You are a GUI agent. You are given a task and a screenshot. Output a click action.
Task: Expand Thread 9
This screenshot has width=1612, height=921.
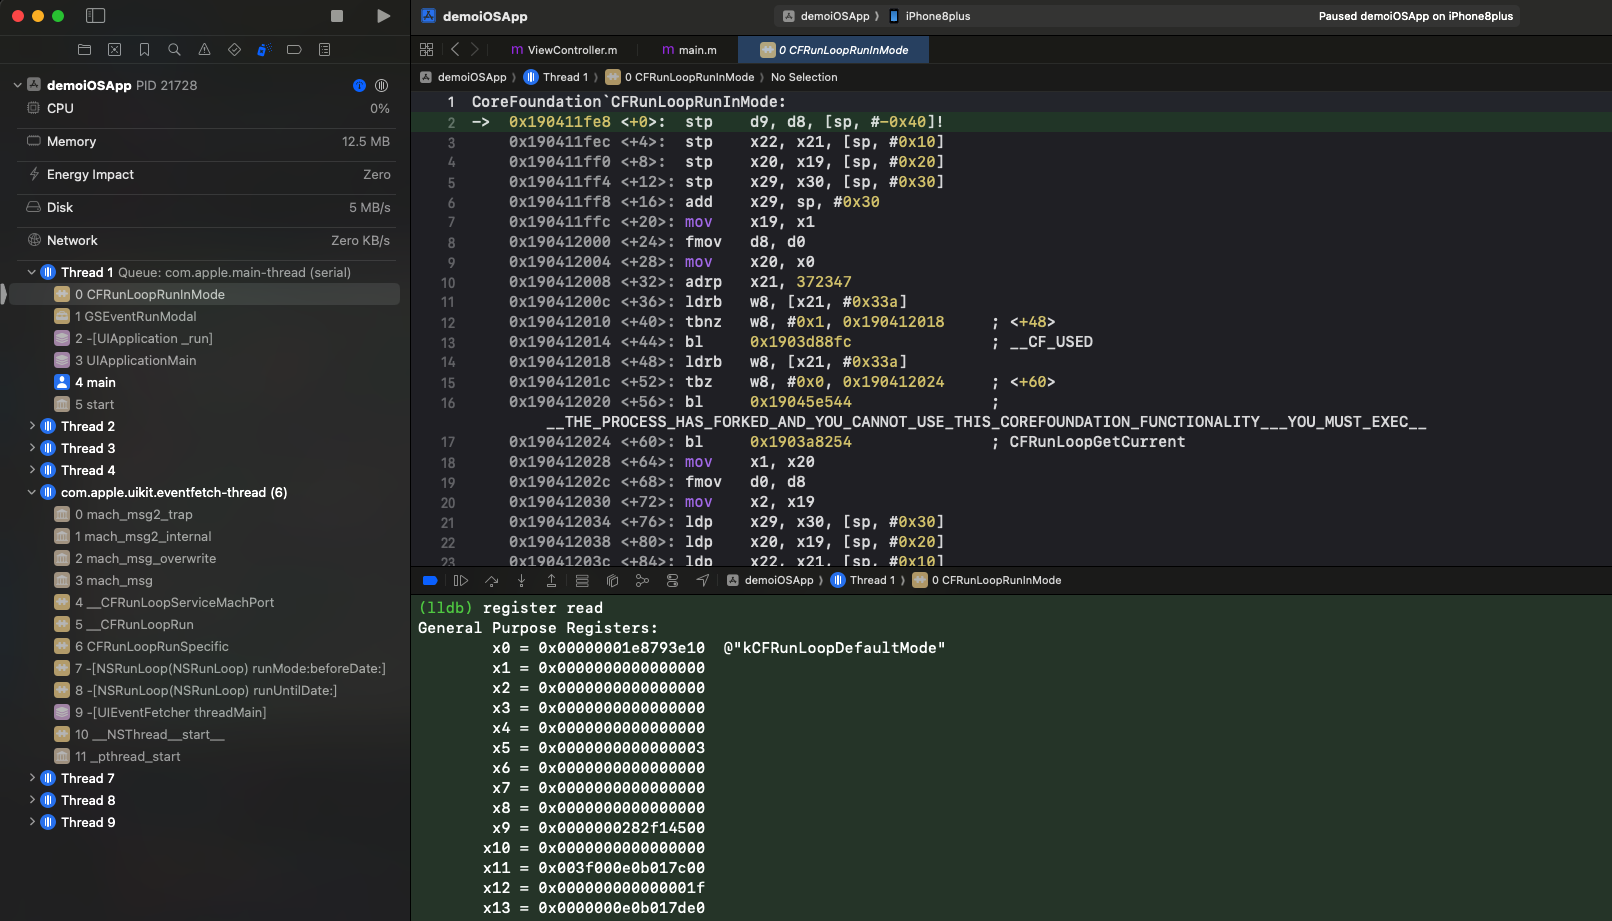point(31,822)
